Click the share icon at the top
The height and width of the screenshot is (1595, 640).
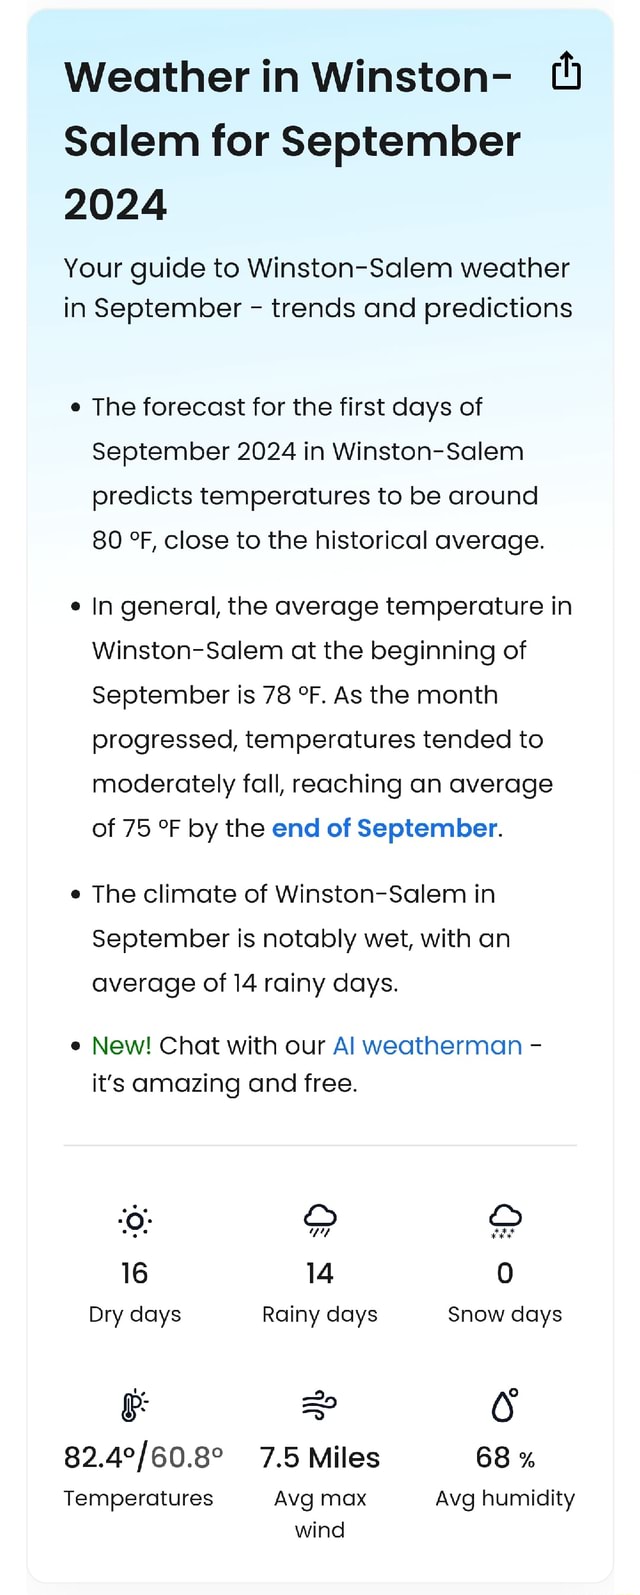tap(567, 71)
